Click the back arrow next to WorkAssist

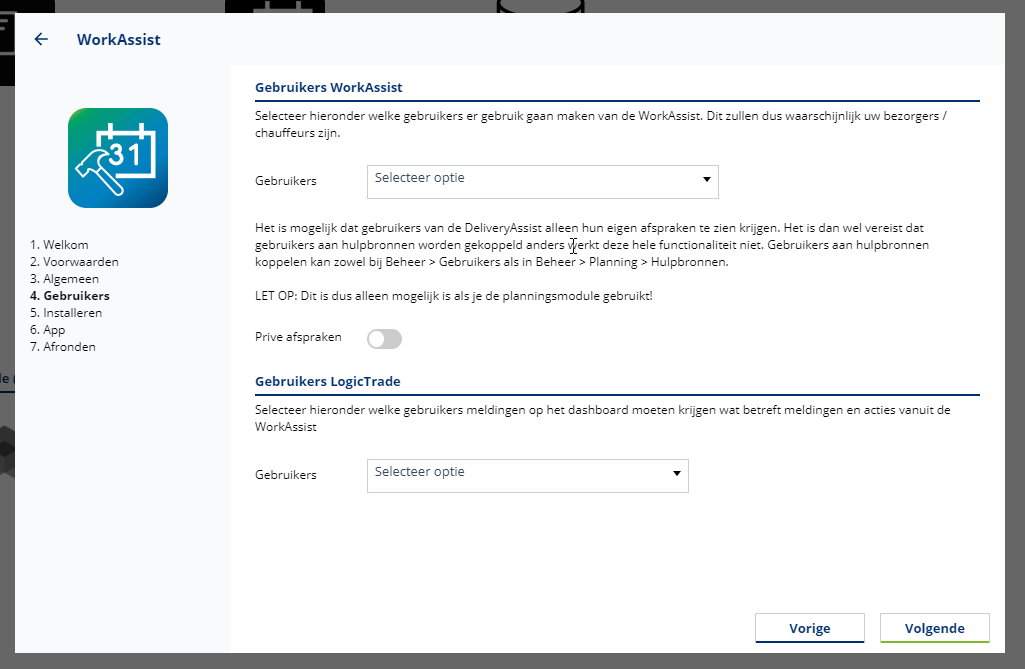41,39
